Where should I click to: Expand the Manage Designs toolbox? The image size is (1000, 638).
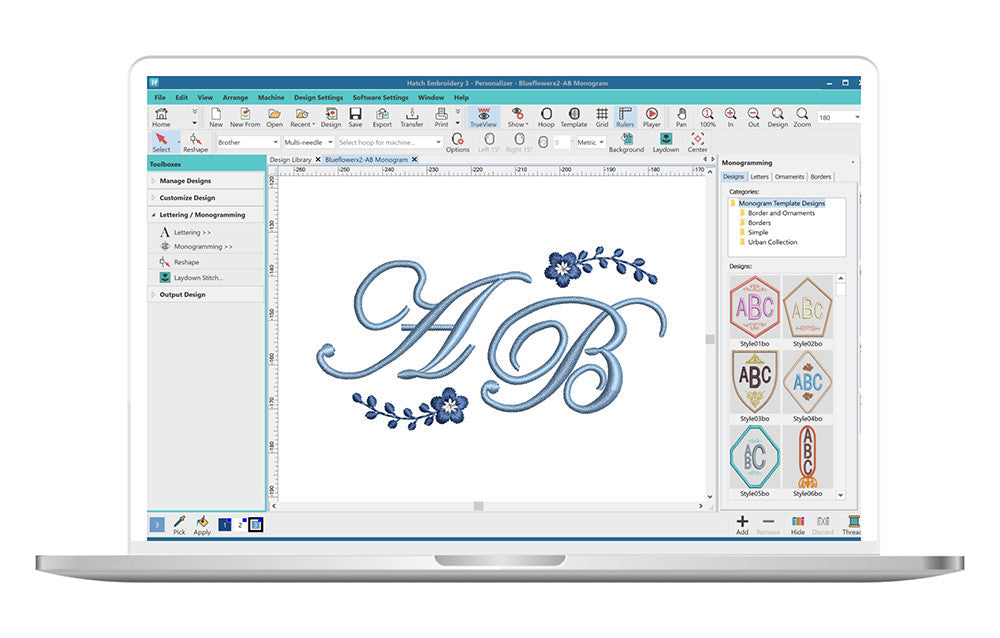[x=186, y=181]
